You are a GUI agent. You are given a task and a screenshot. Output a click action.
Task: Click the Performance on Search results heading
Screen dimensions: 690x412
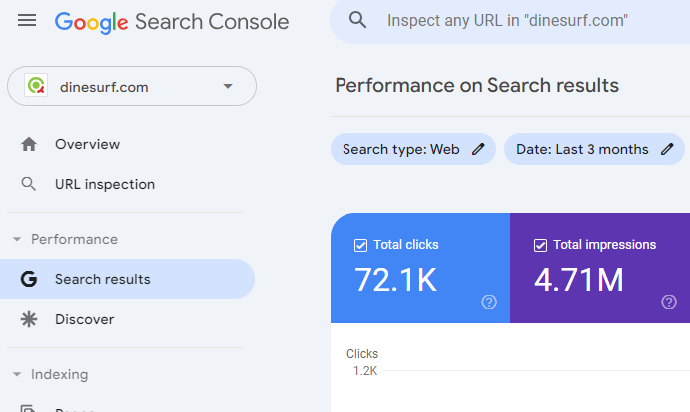(x=477, y=85)
